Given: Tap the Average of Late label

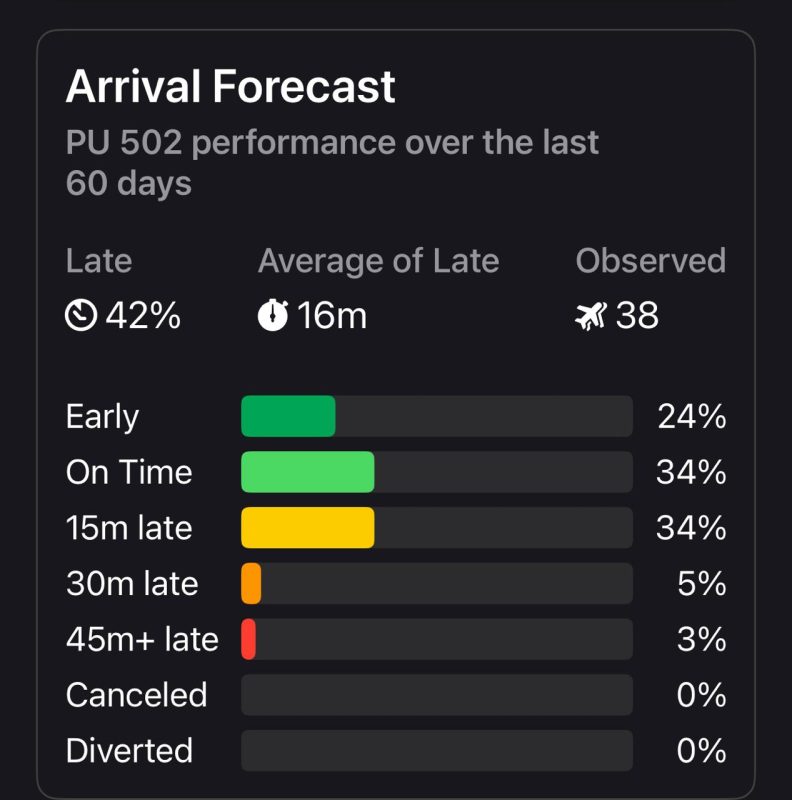Looking at the screenshot, I should 379,261.
